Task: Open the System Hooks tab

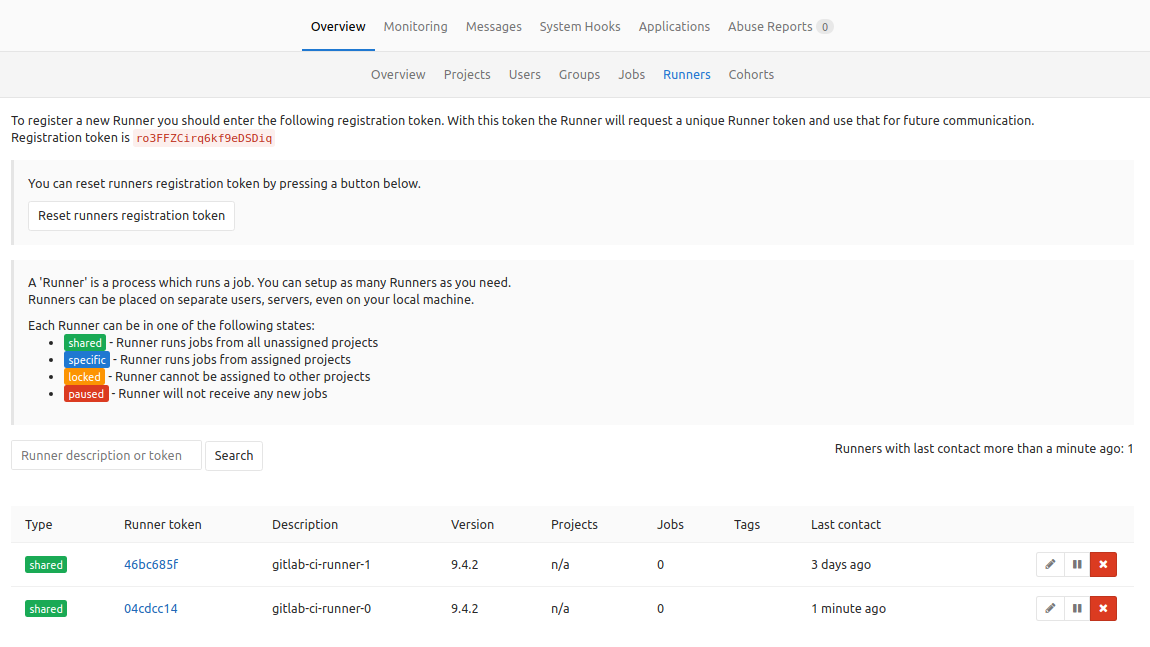Action: coord(579,26)
